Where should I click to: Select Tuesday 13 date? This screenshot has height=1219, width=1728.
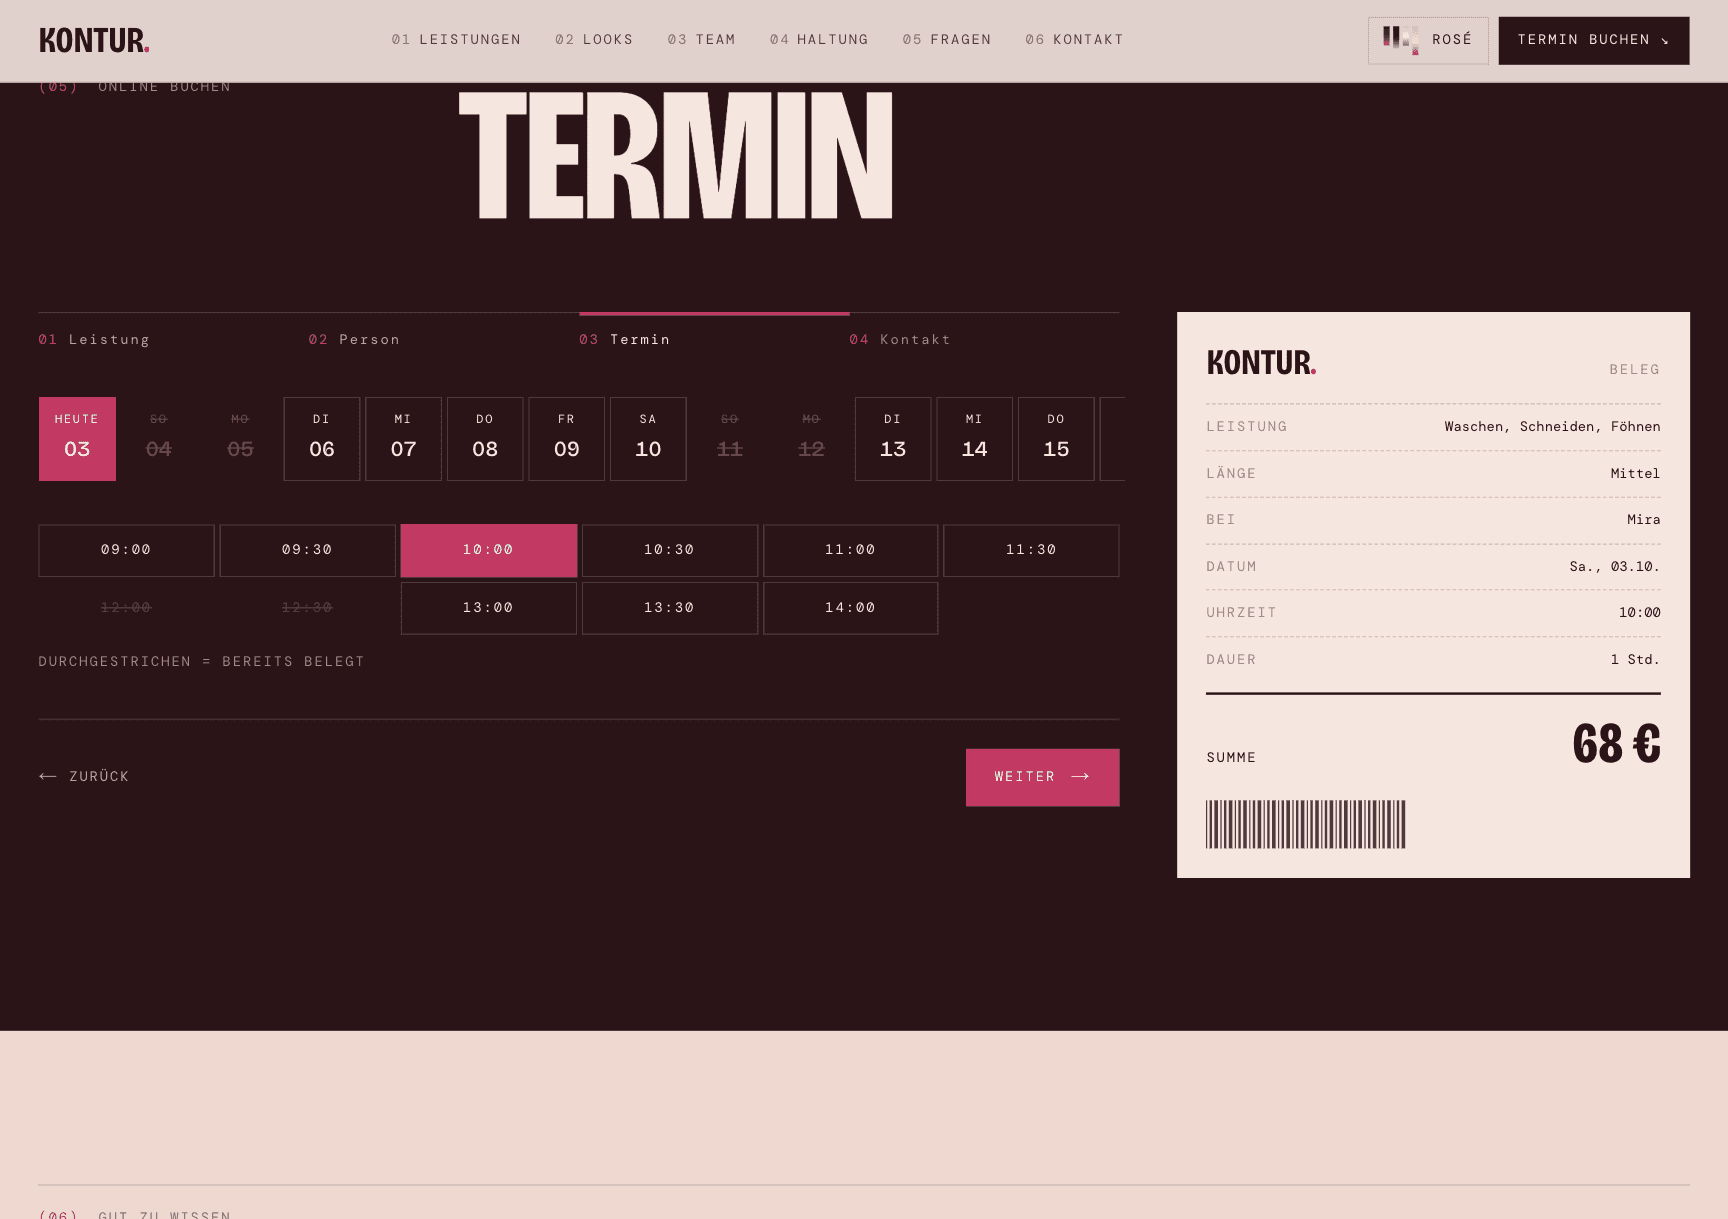(x=893, y=439)
